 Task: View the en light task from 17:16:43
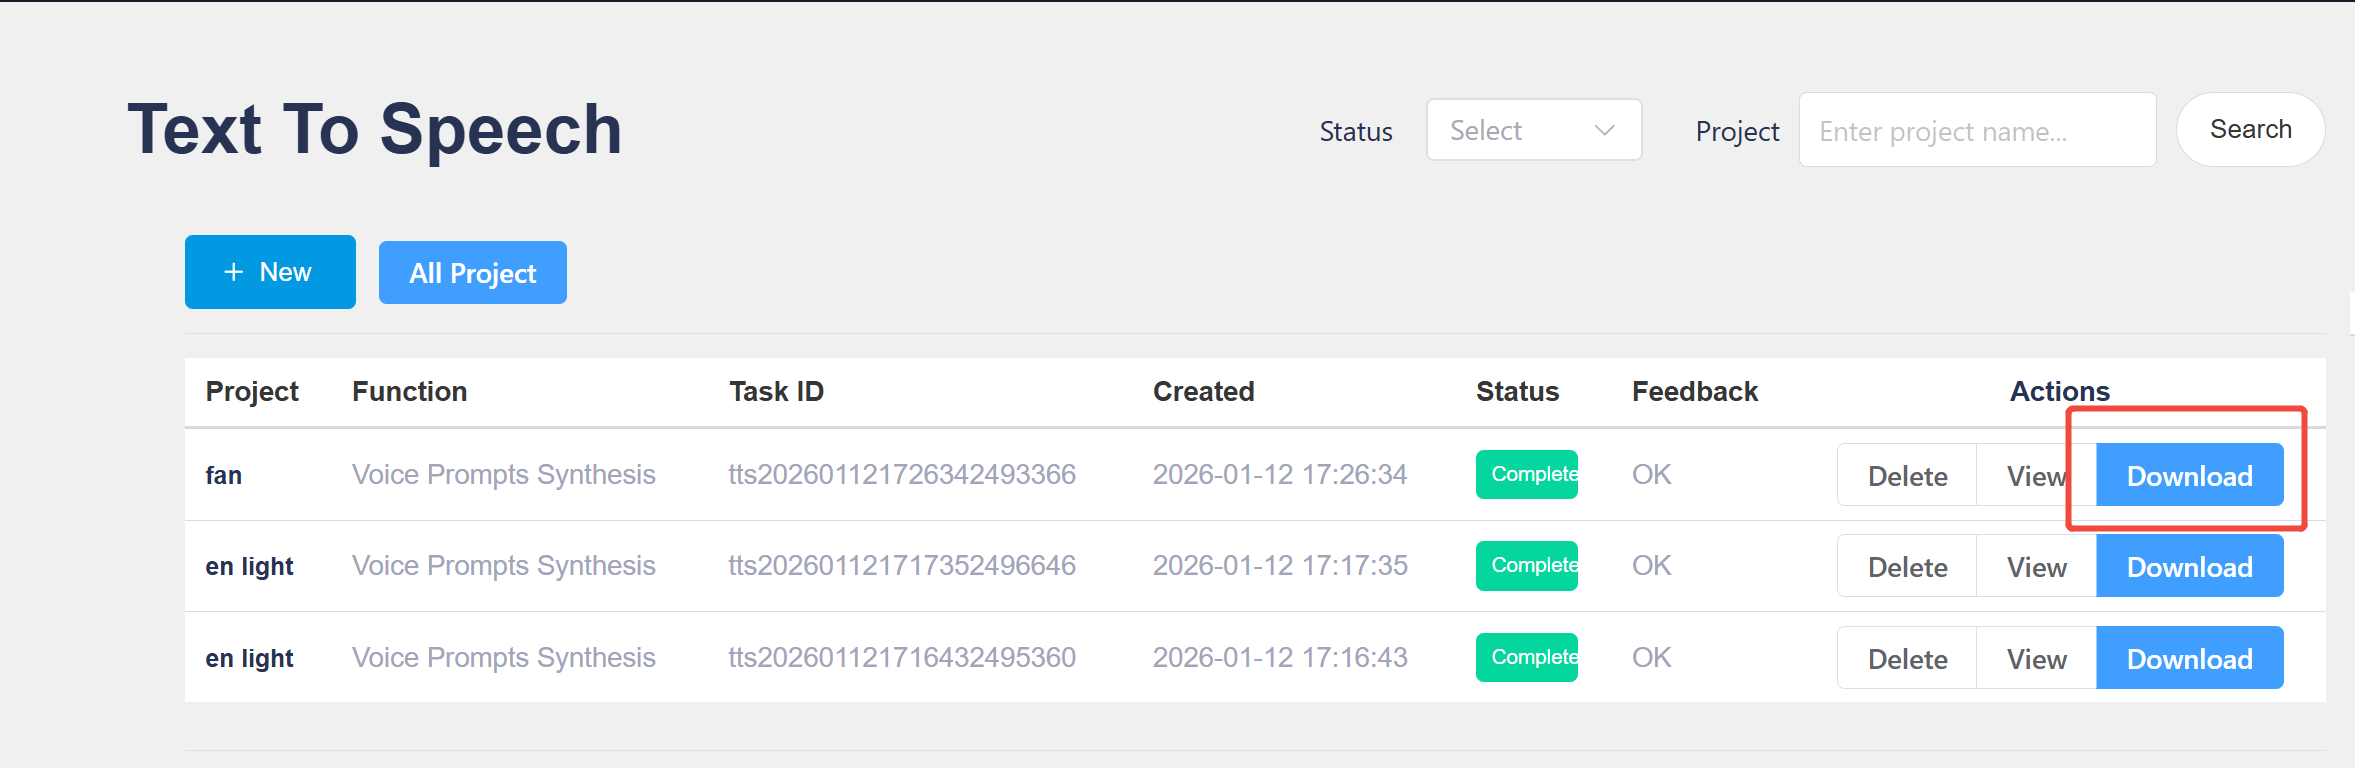2036,659
